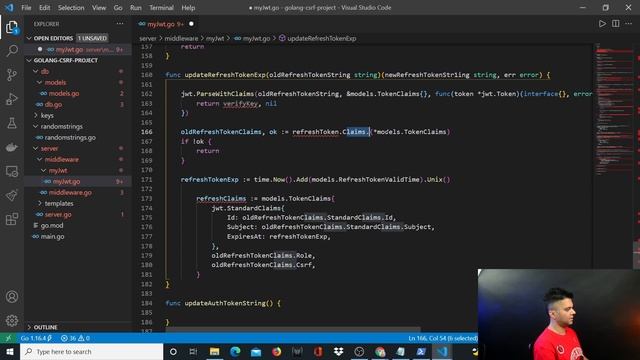Open the File menu

tap(26, 8)
